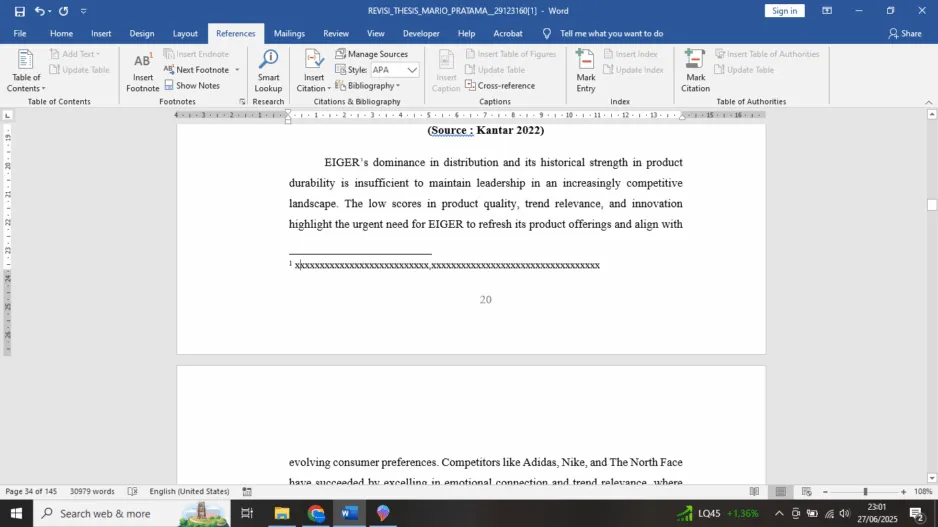Click the tab selector at ruler corner
Screen dimensions: 938x527
[x=7, y=115]
